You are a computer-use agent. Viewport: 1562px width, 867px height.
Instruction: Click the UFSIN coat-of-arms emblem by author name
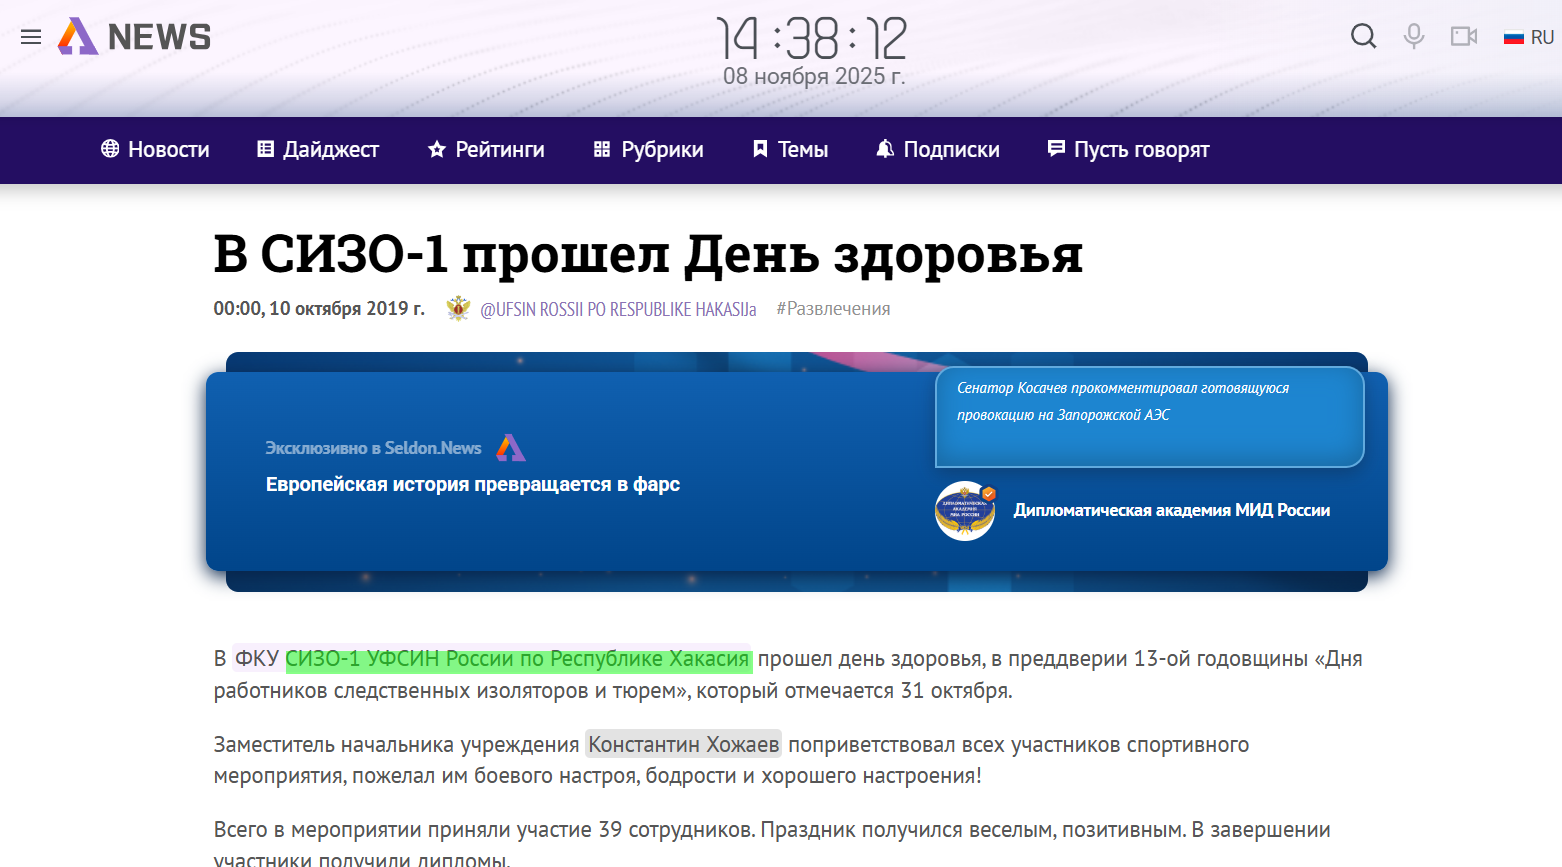[x=458, y=308]
